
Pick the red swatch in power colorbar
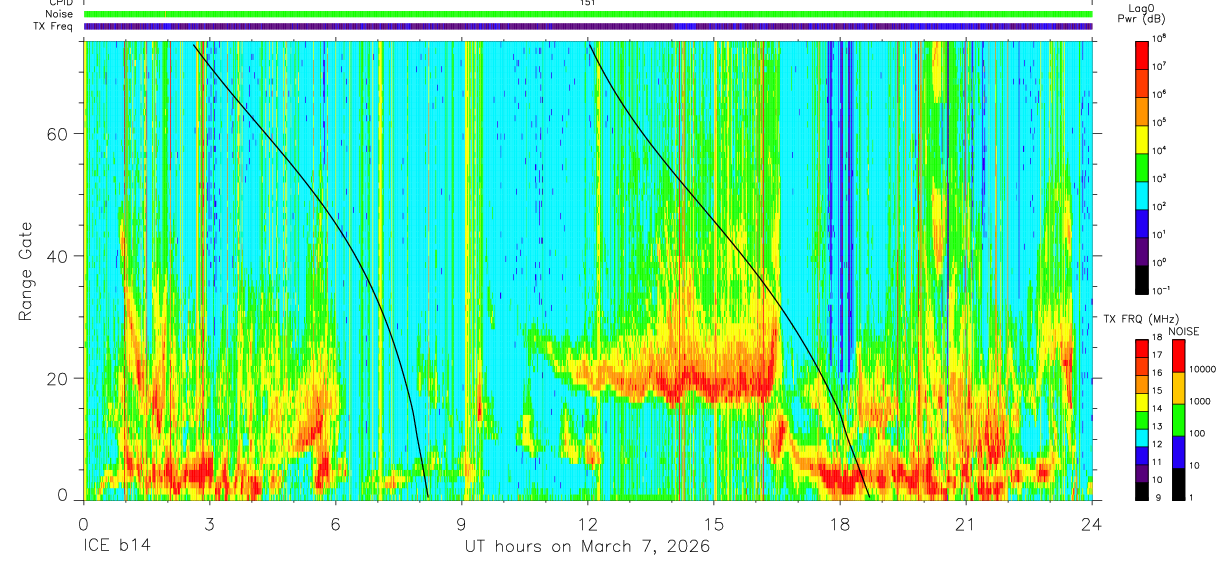tap(1142, 55)
